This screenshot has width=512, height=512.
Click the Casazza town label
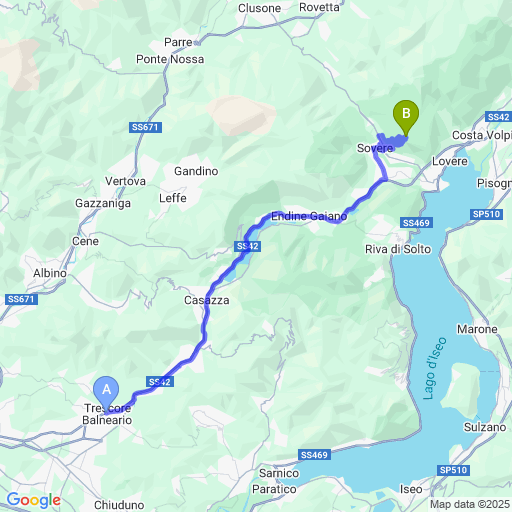tap(207, 300)
